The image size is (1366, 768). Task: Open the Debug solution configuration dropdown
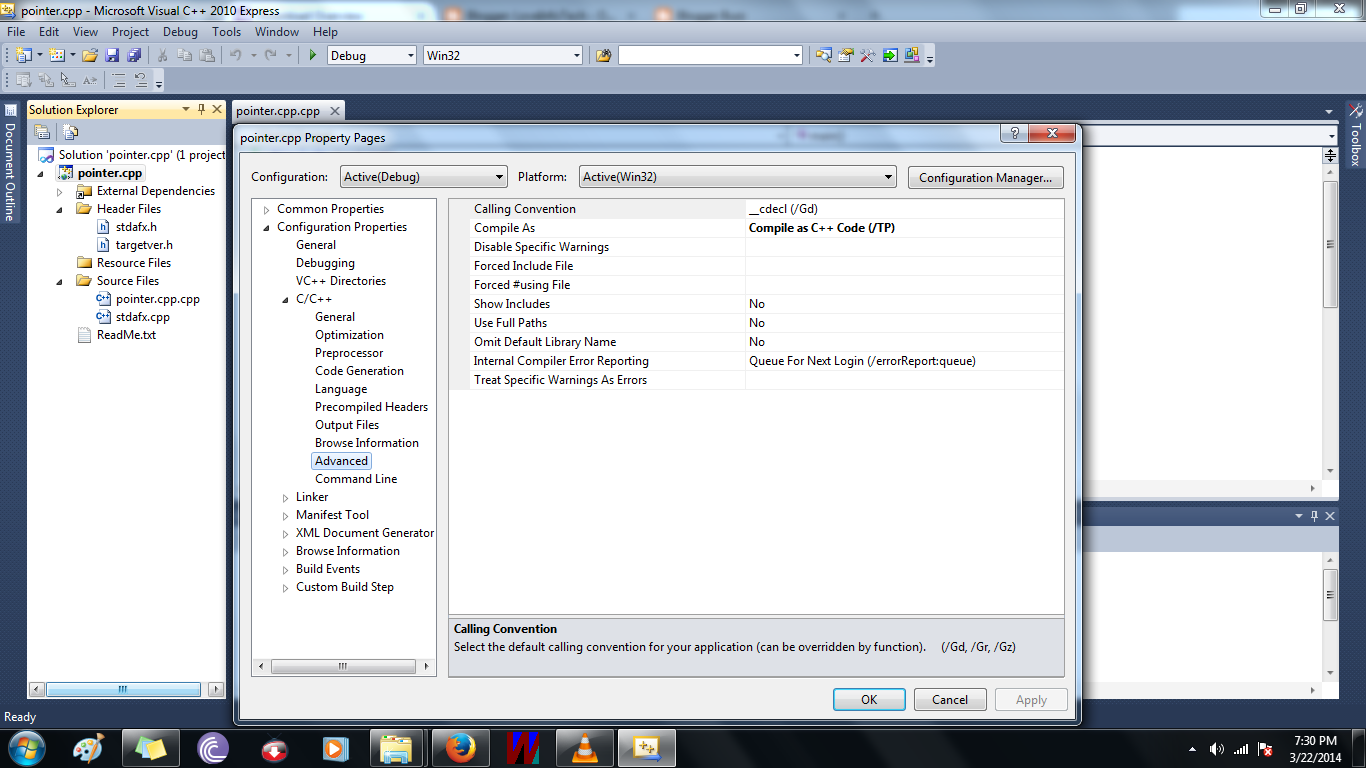click(371, 56)
